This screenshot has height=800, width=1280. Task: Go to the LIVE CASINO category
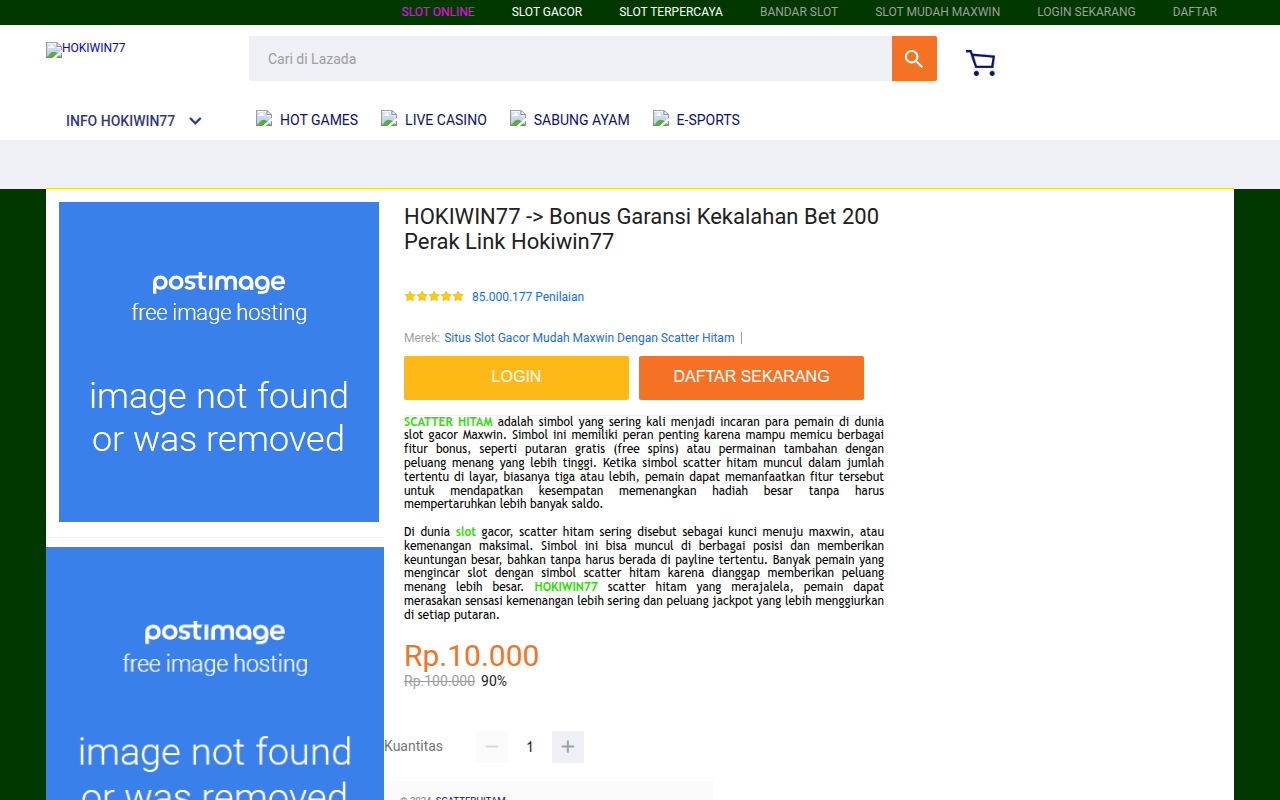446,120
